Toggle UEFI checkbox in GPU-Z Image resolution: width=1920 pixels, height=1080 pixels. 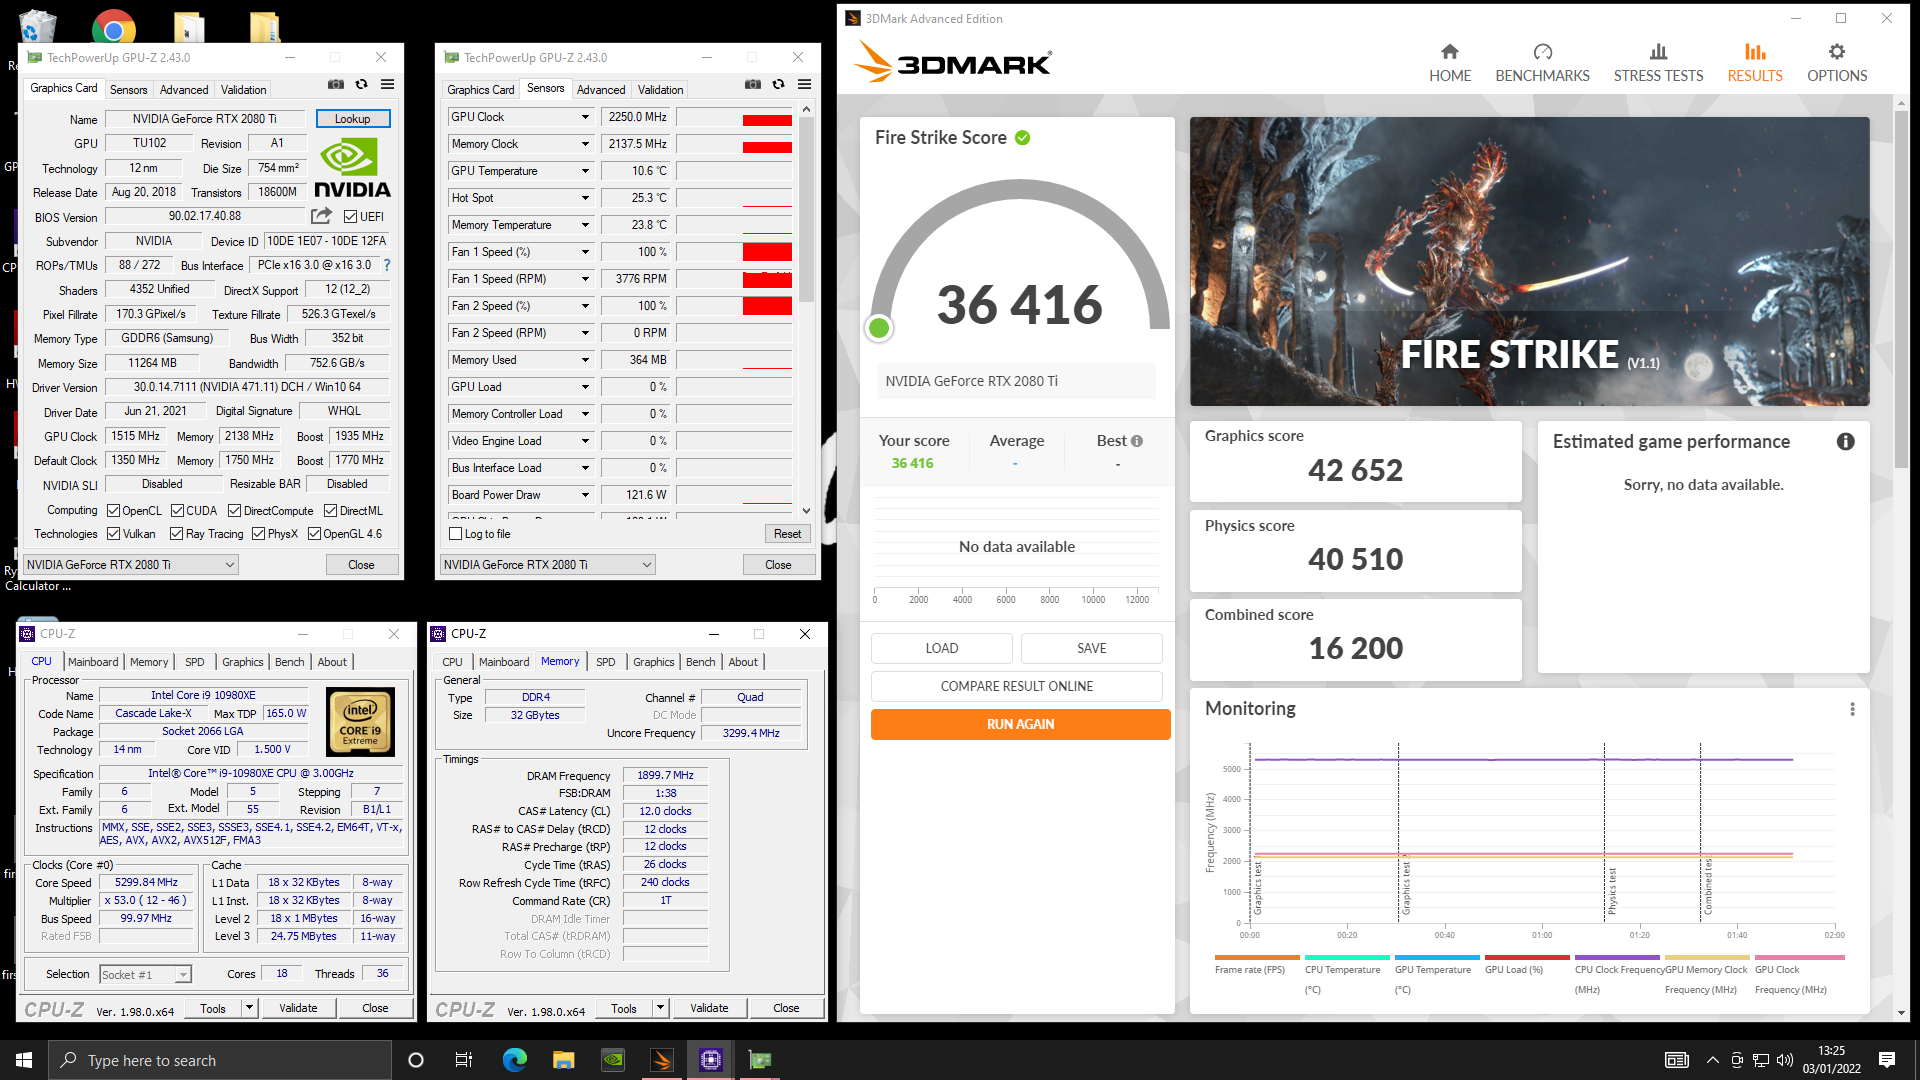pos(350,217)
